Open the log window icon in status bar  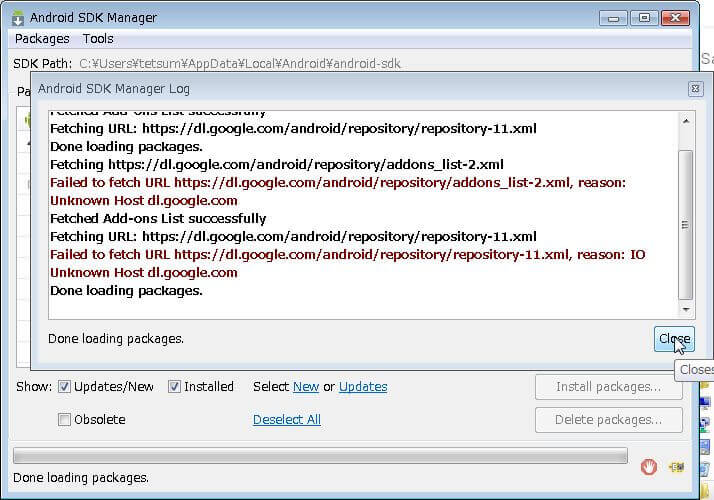coord(677,466)
